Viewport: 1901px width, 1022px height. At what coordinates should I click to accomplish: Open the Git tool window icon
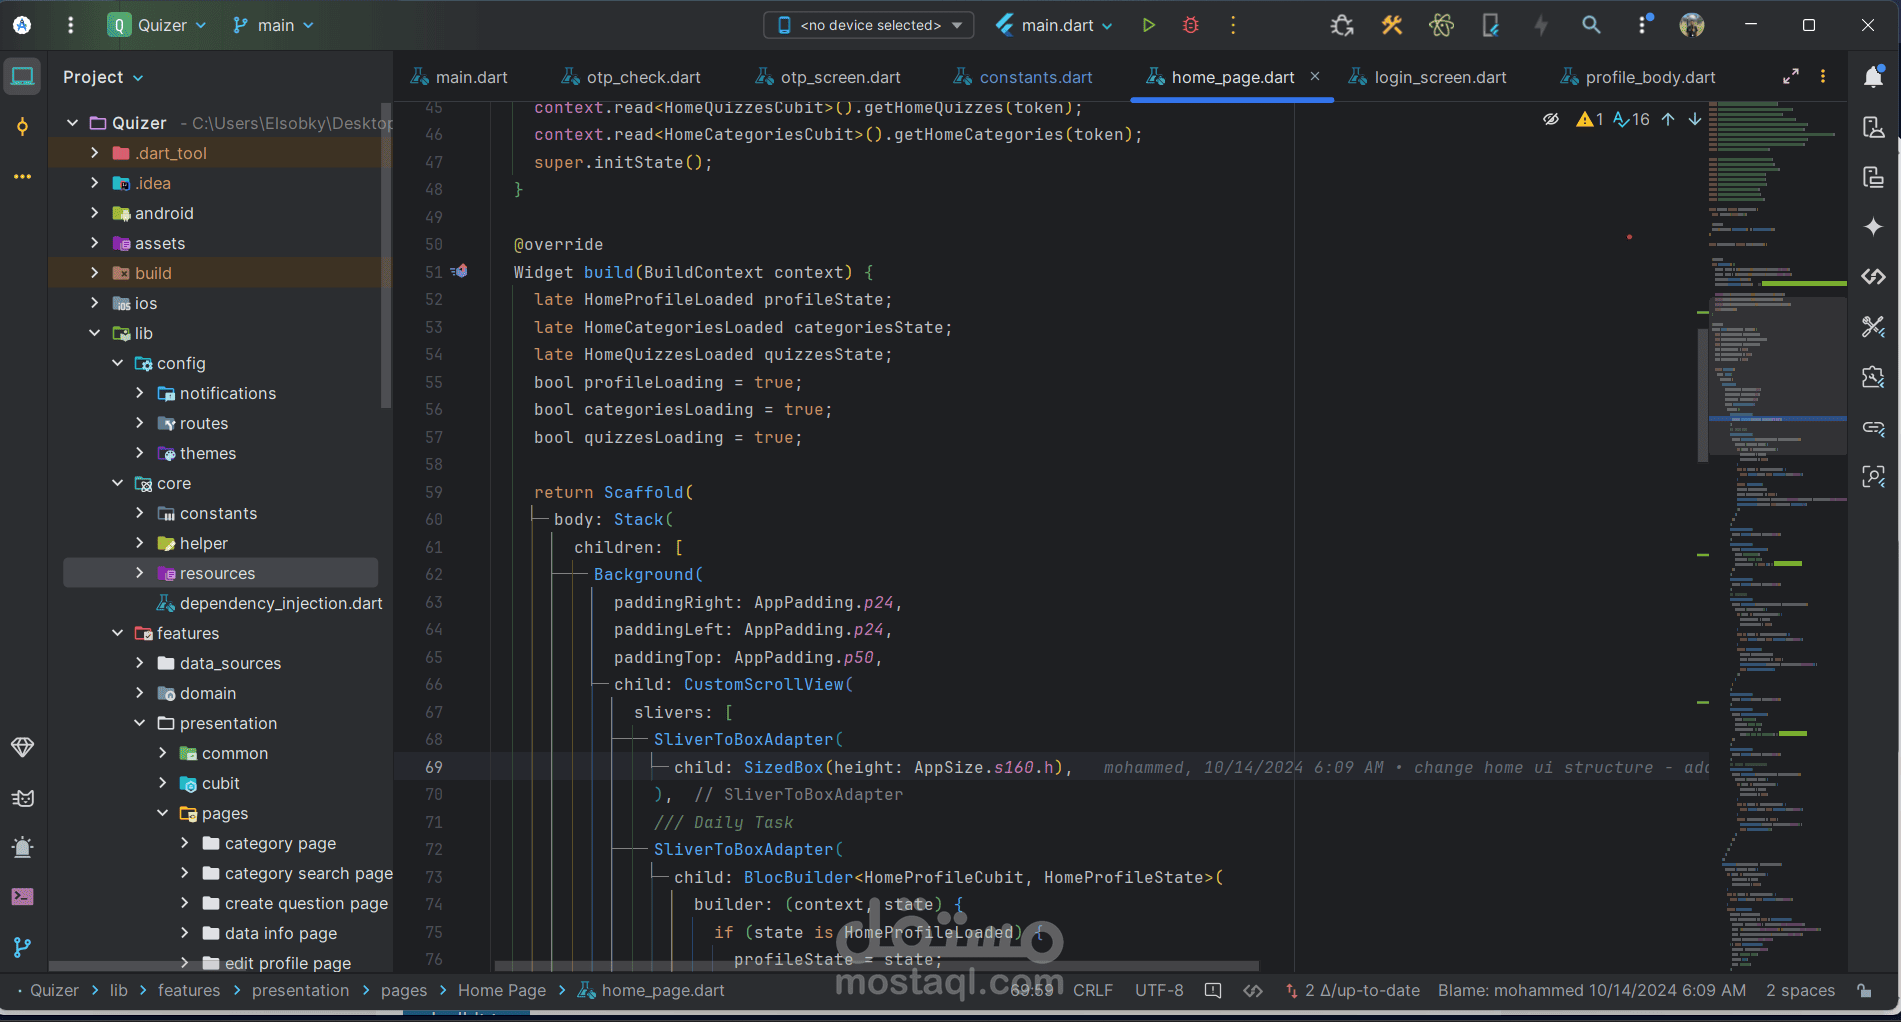tap(22, 947)
